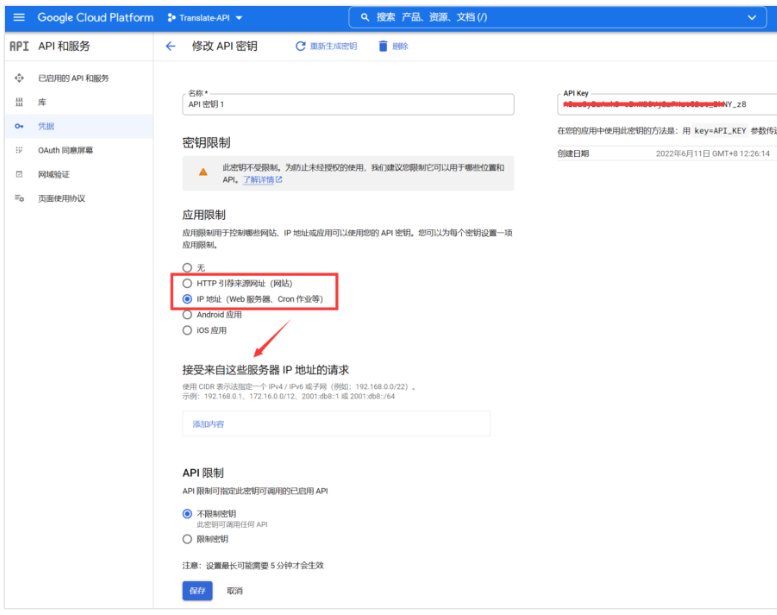Click the 取消 button
777x615 pixels.
coord(235,591)
